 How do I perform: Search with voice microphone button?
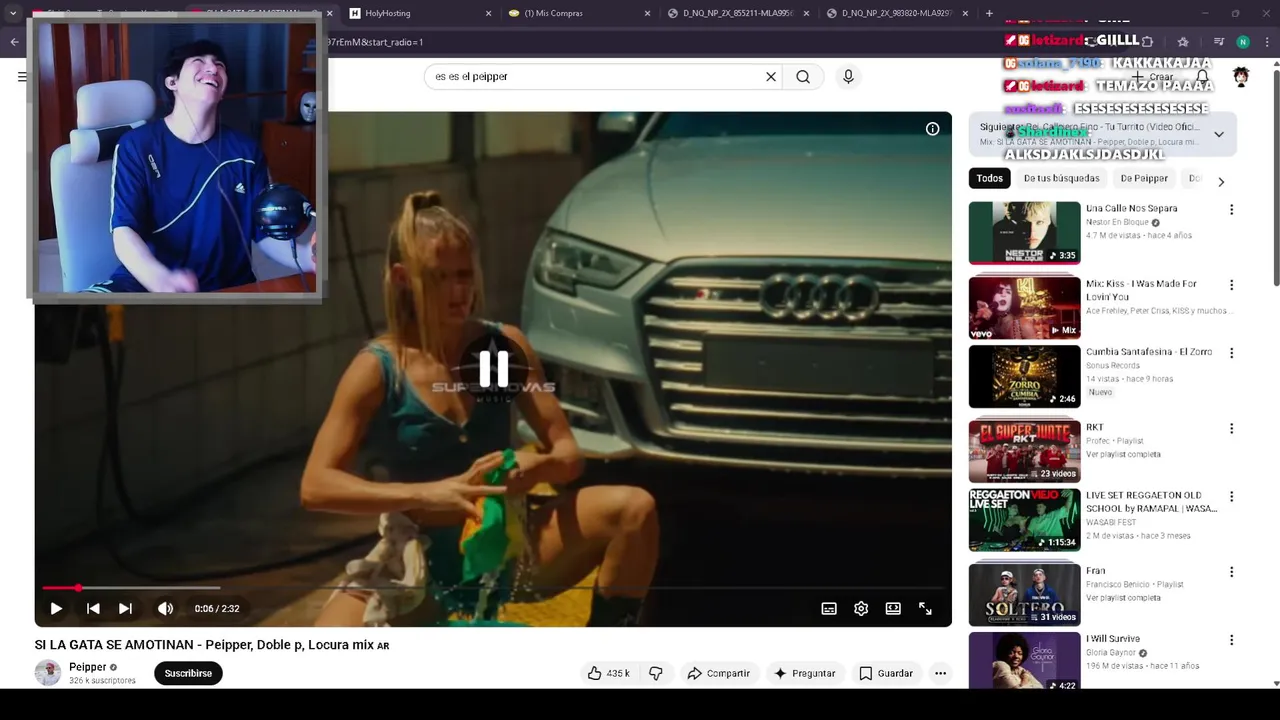tap(848, 76)
